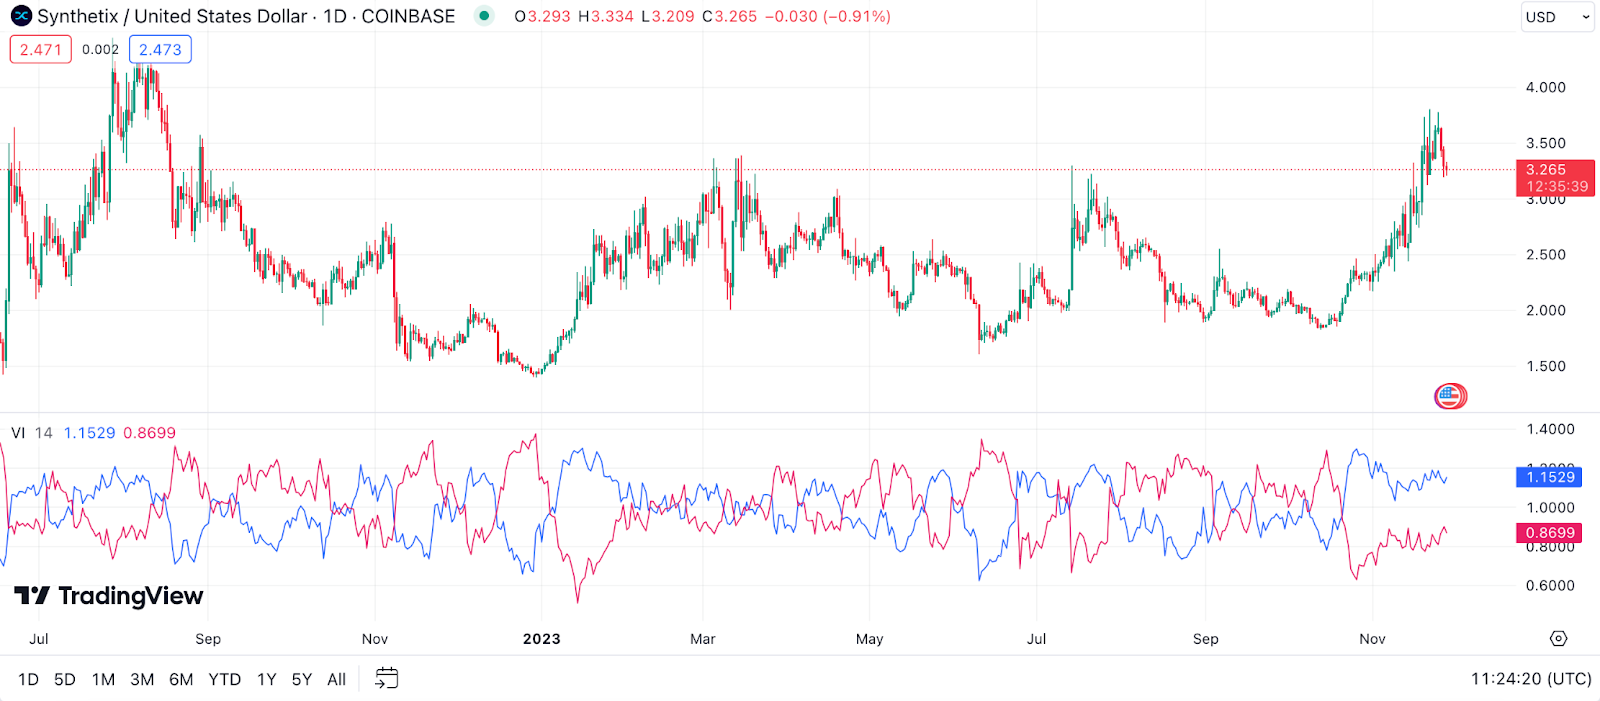Image resolution: width=1600 pixels, height=701 pixels.
Task: Click the US flag economic event icon
Action: pyautogui.click(x=1449, y=397)
